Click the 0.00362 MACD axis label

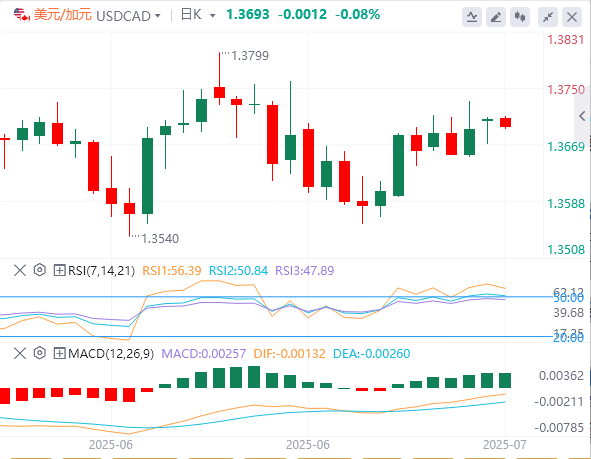(x=561, y=376)
